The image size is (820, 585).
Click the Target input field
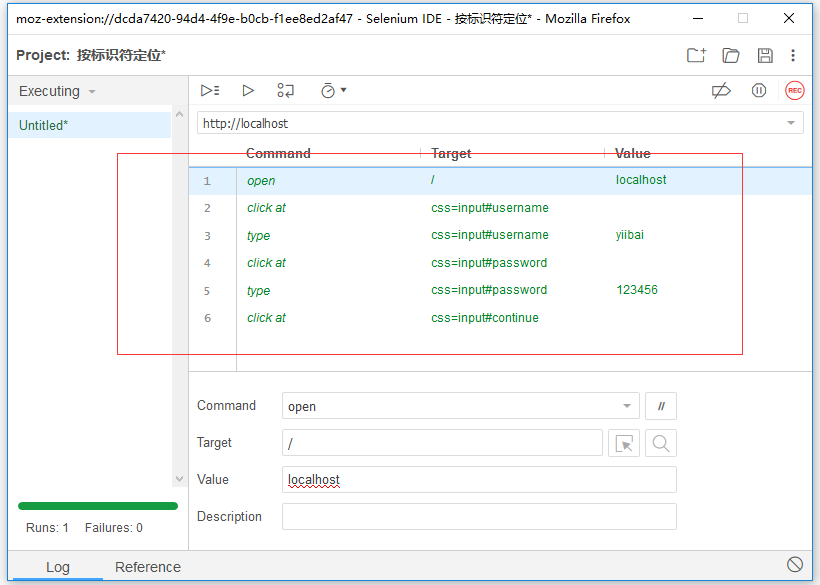[x=442, y=443]
